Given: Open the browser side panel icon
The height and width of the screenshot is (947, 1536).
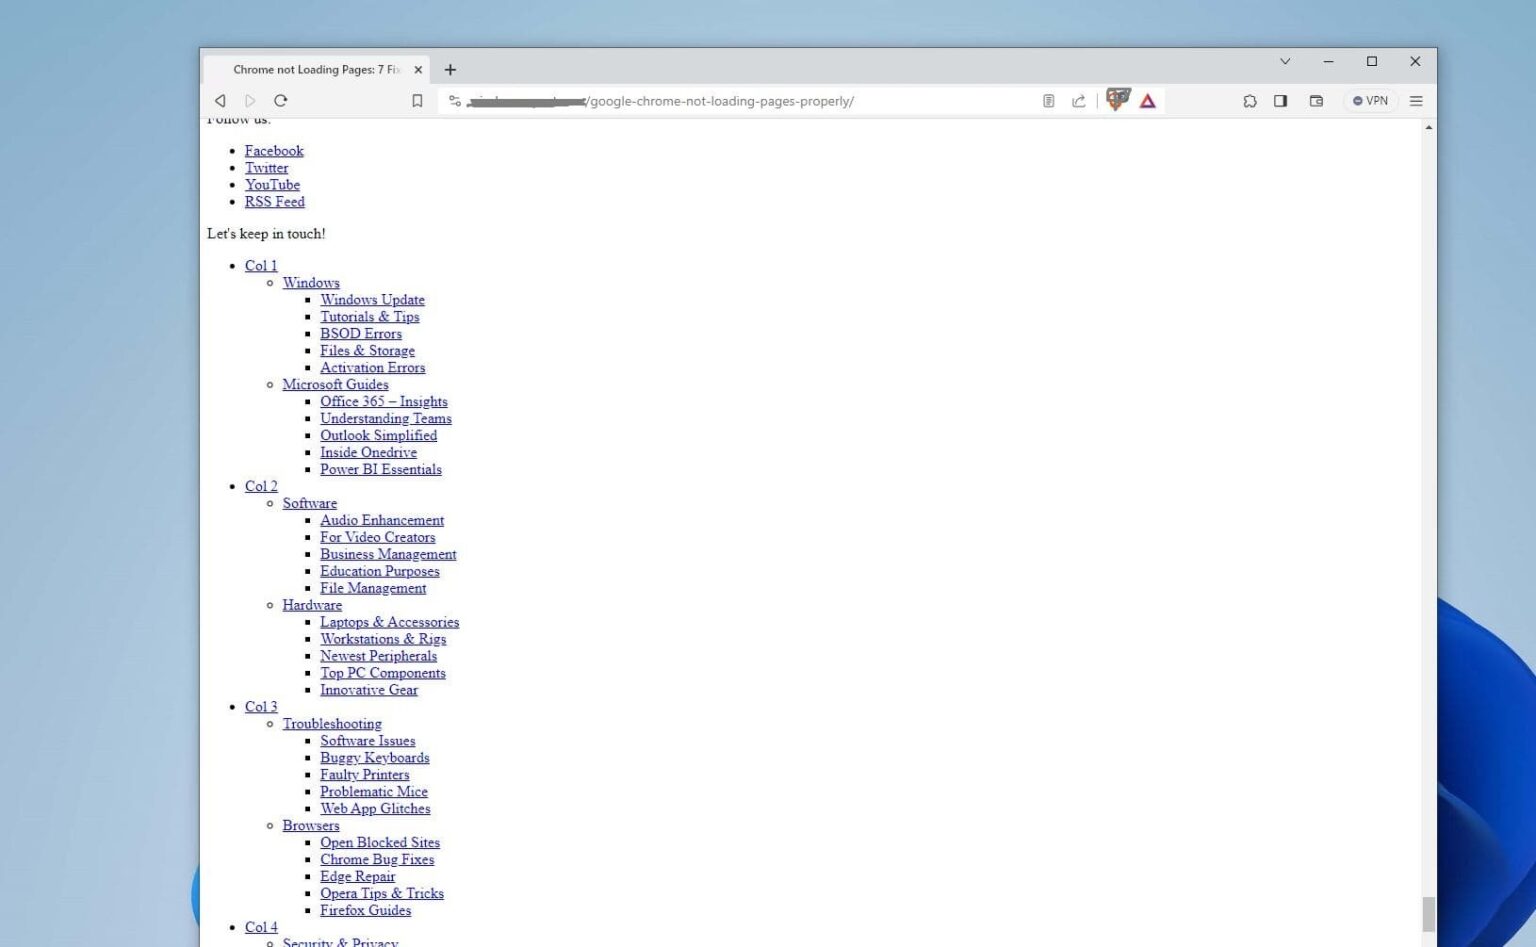Looking at the screenshot, I should click(x=1281, y=100).
